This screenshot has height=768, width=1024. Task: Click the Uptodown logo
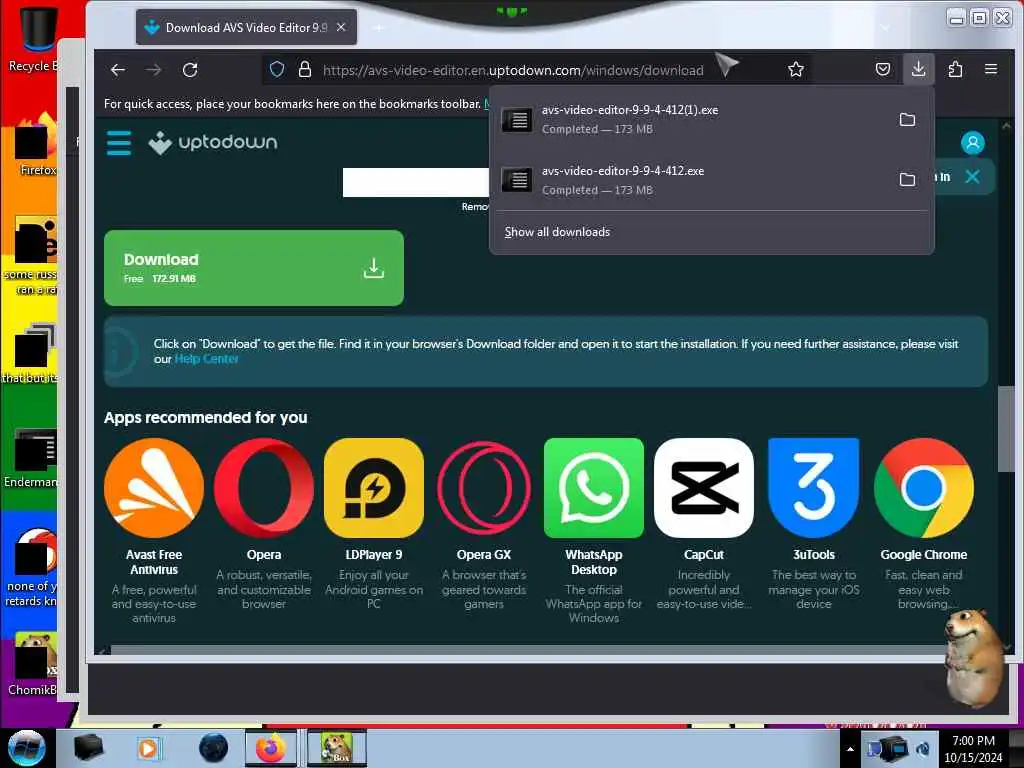(213, 142)
